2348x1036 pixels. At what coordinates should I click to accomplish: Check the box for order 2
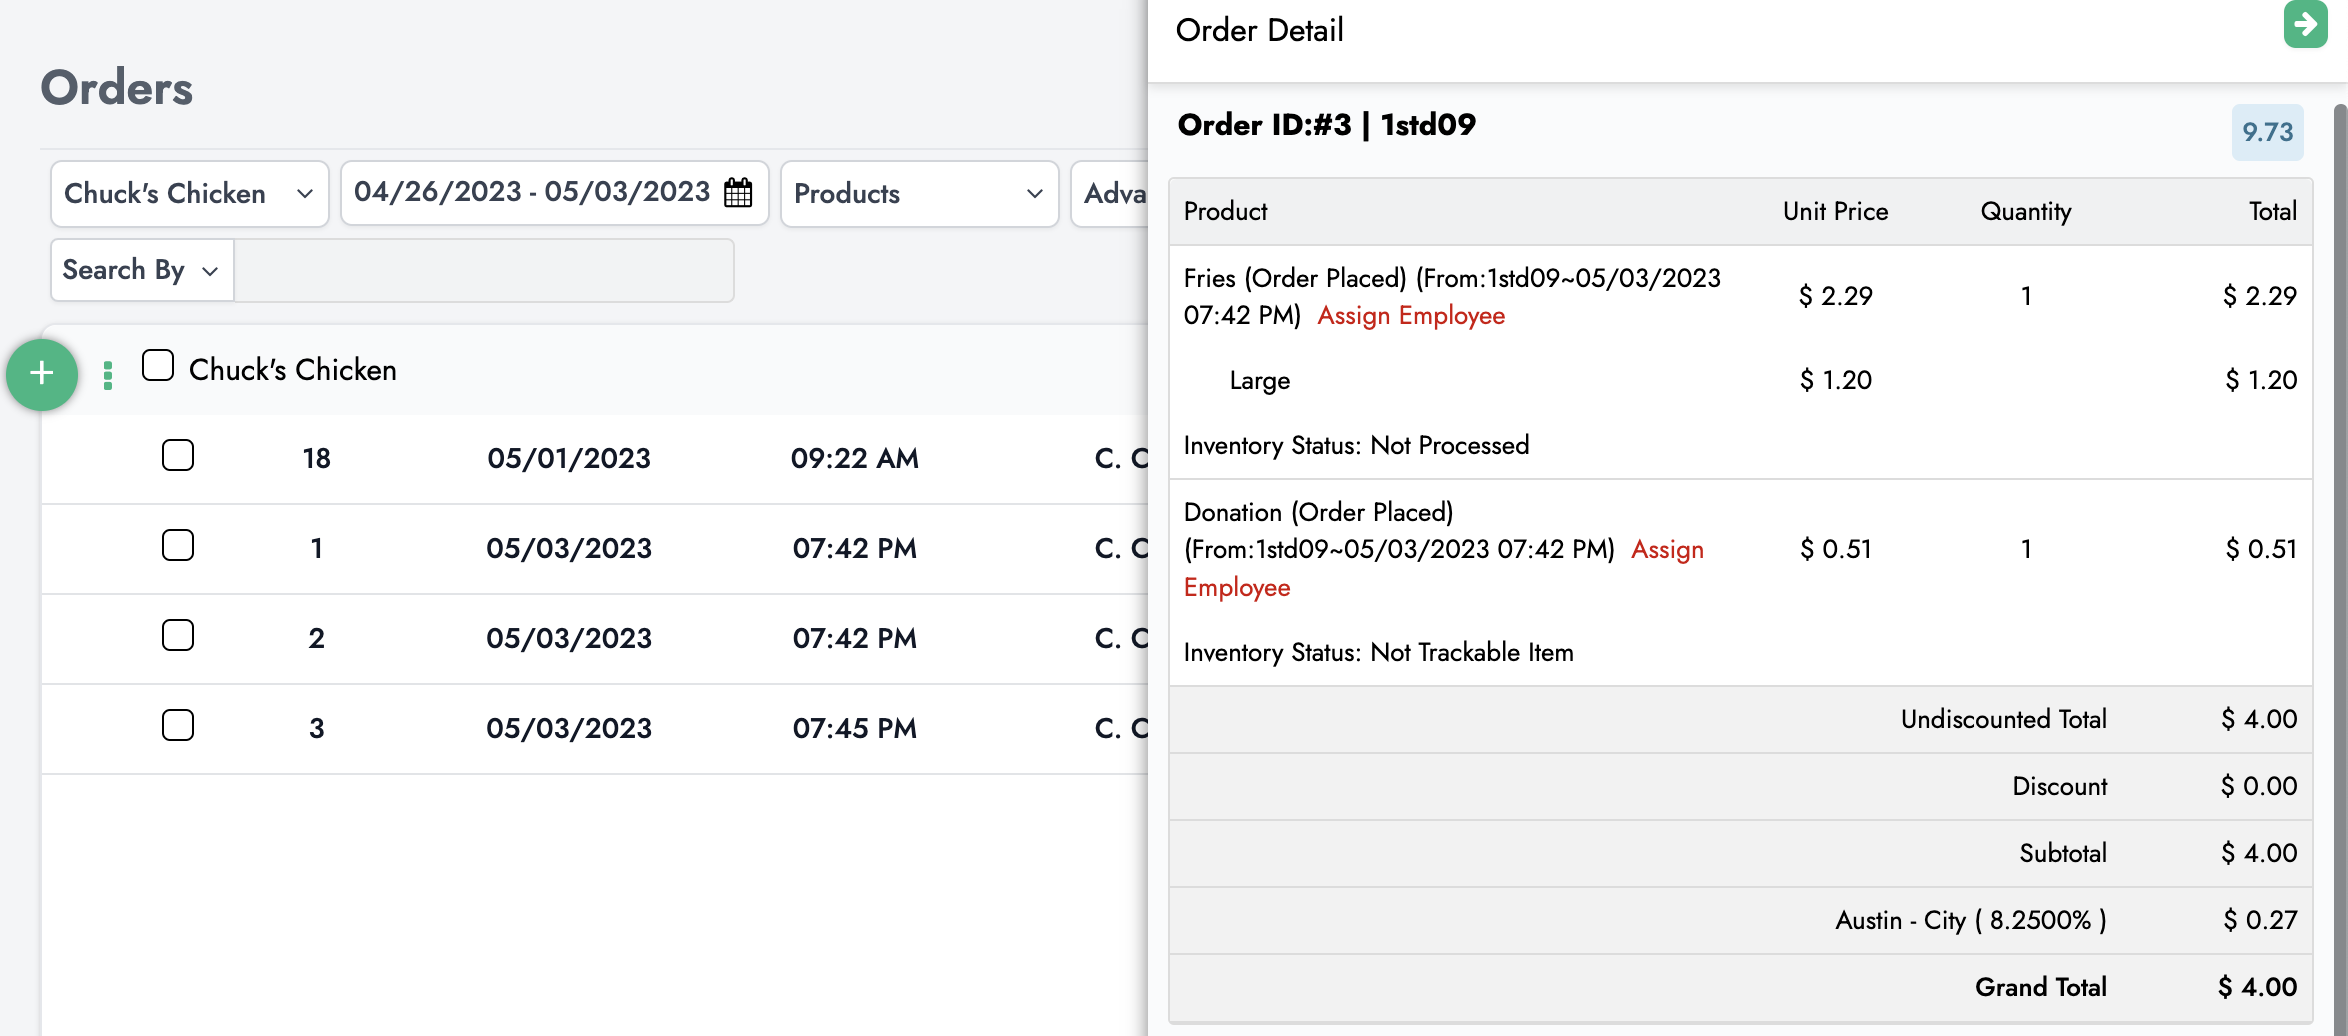[x=178, y=636]
